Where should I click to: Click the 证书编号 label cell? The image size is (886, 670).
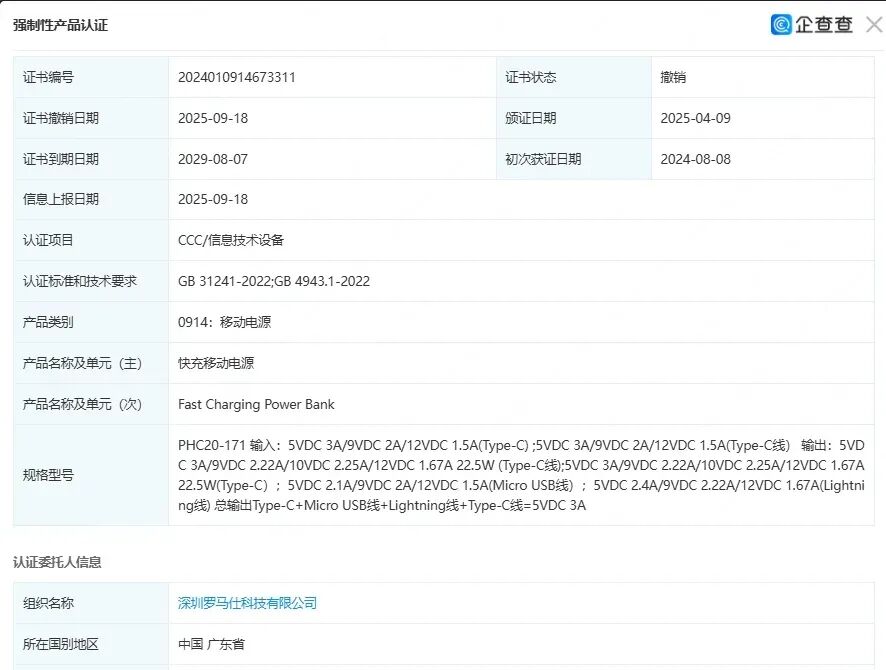pyautogui.click(x=91, y=77)
